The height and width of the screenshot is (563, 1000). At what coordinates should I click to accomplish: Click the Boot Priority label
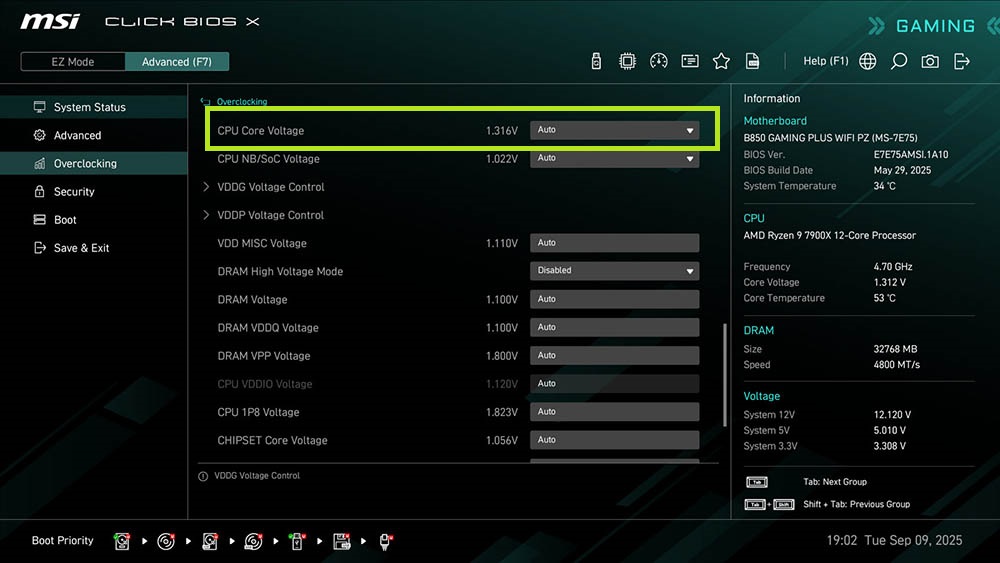pyautogui.click(x=62, y=541)
